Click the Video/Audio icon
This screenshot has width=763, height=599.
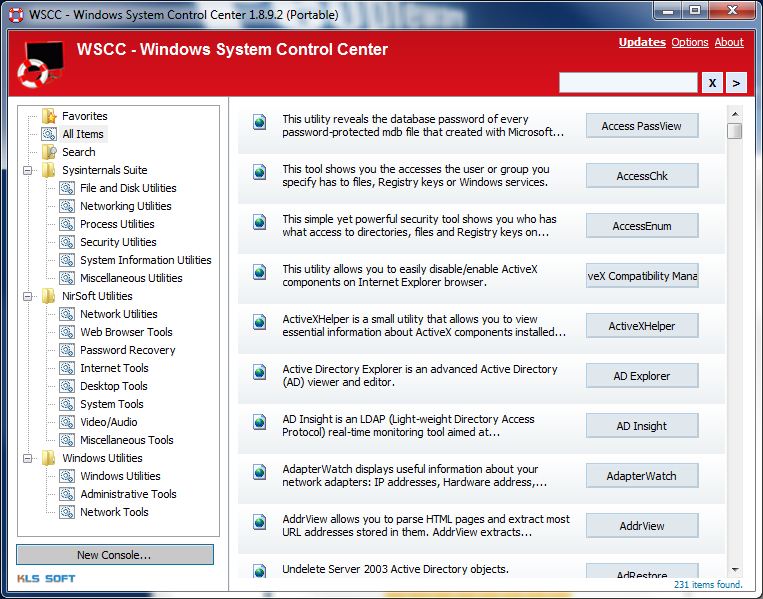pyautogui.click(x=67, y=422)
